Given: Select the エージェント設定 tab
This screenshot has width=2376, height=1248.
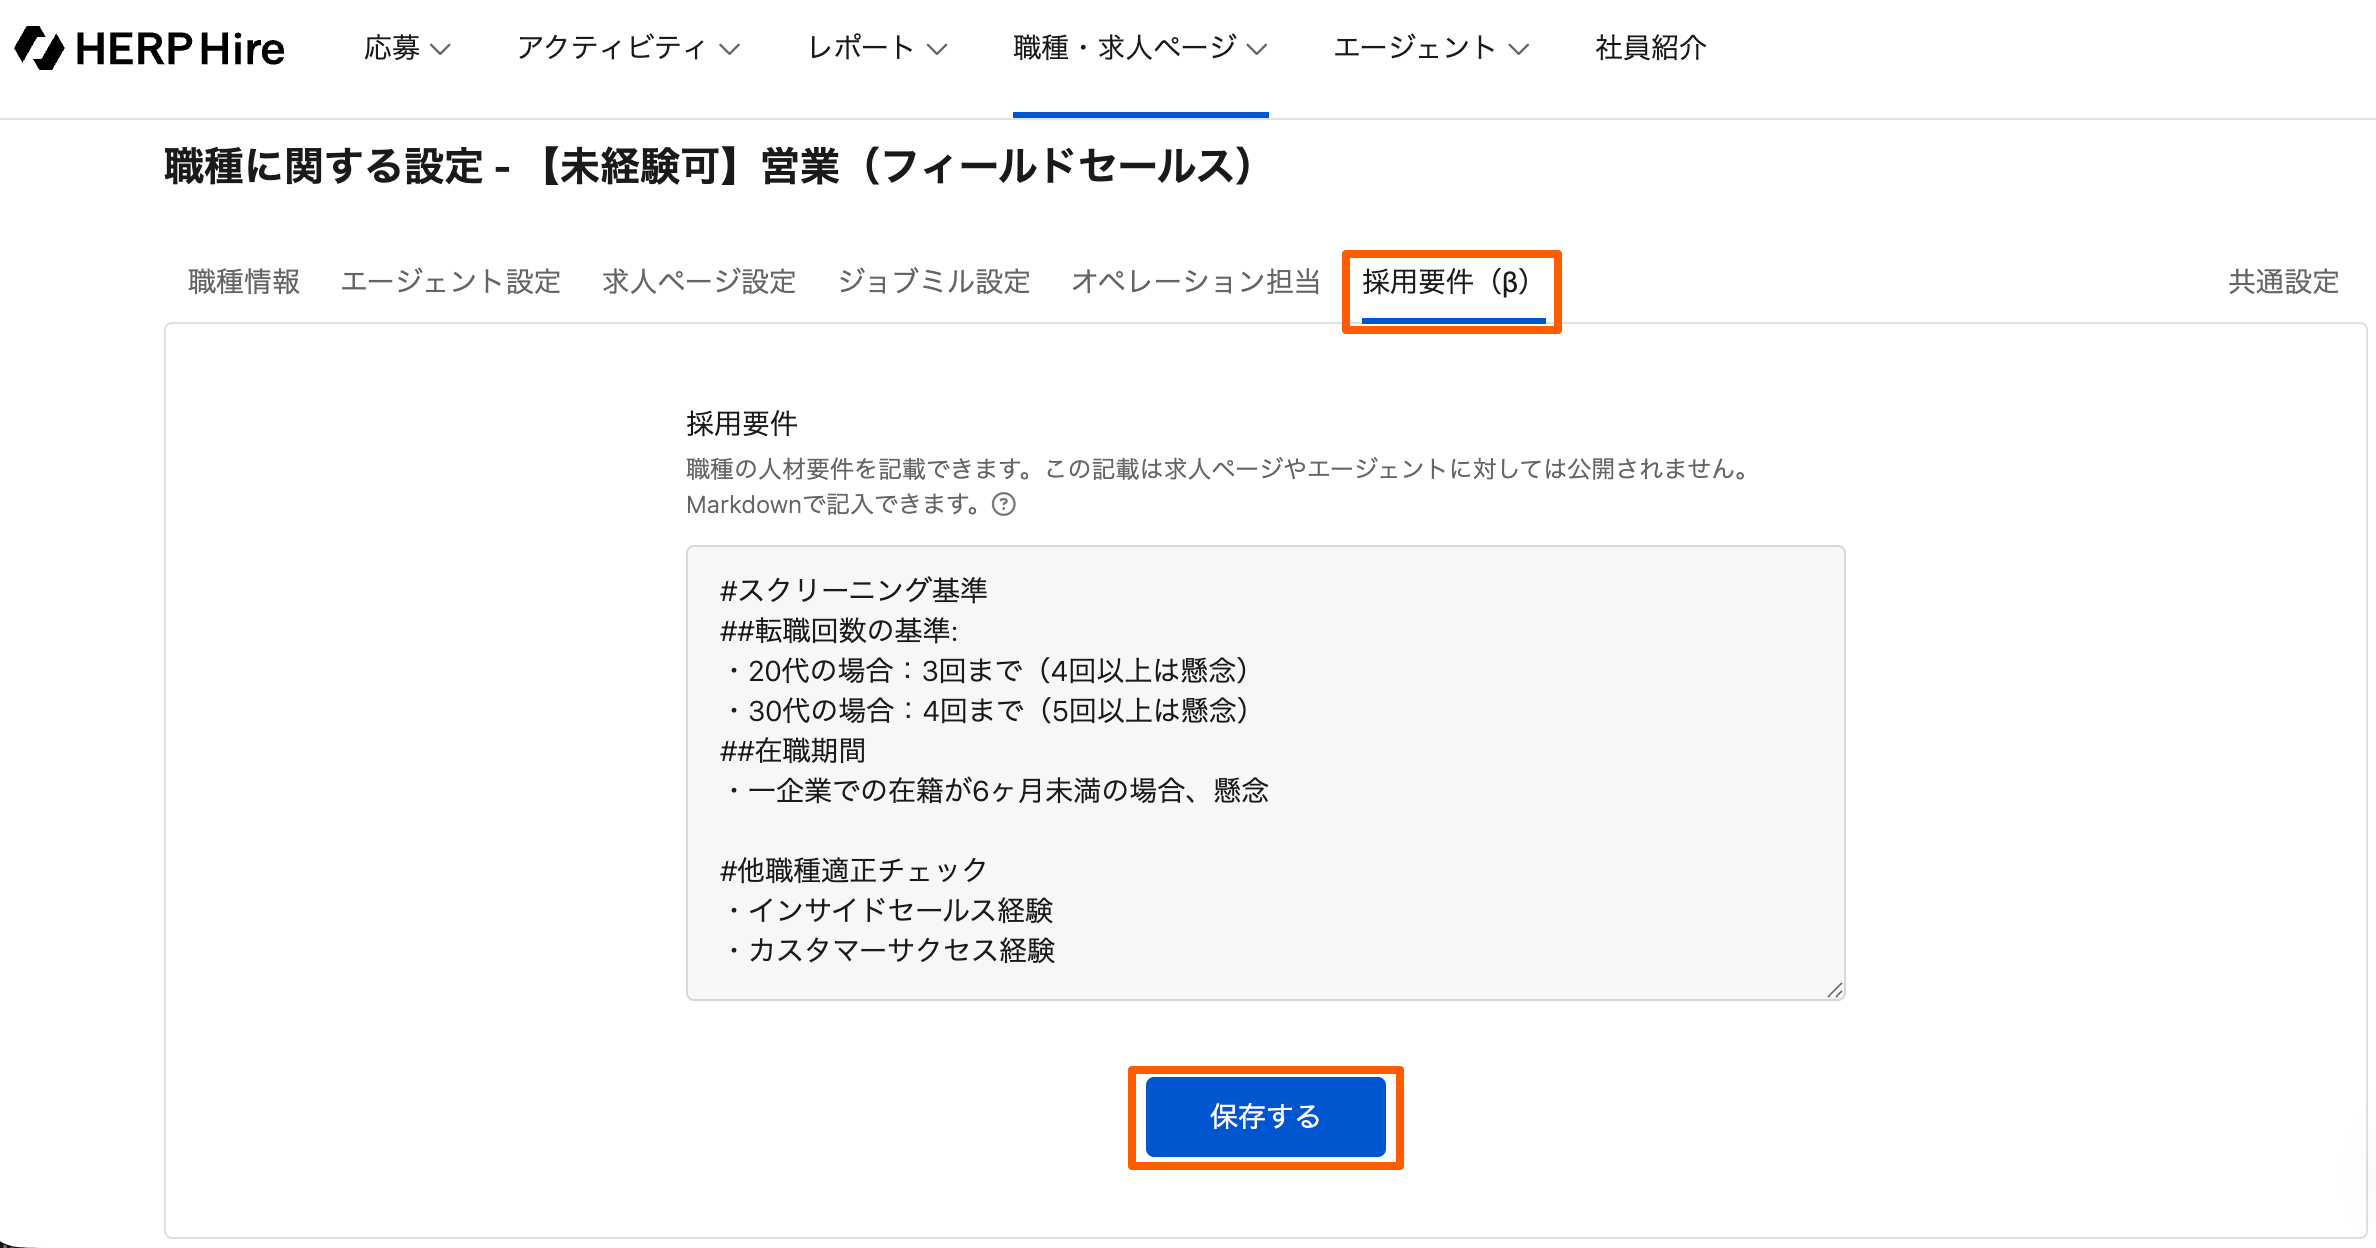Looking at the screenshot, I should tap(450, 282).
